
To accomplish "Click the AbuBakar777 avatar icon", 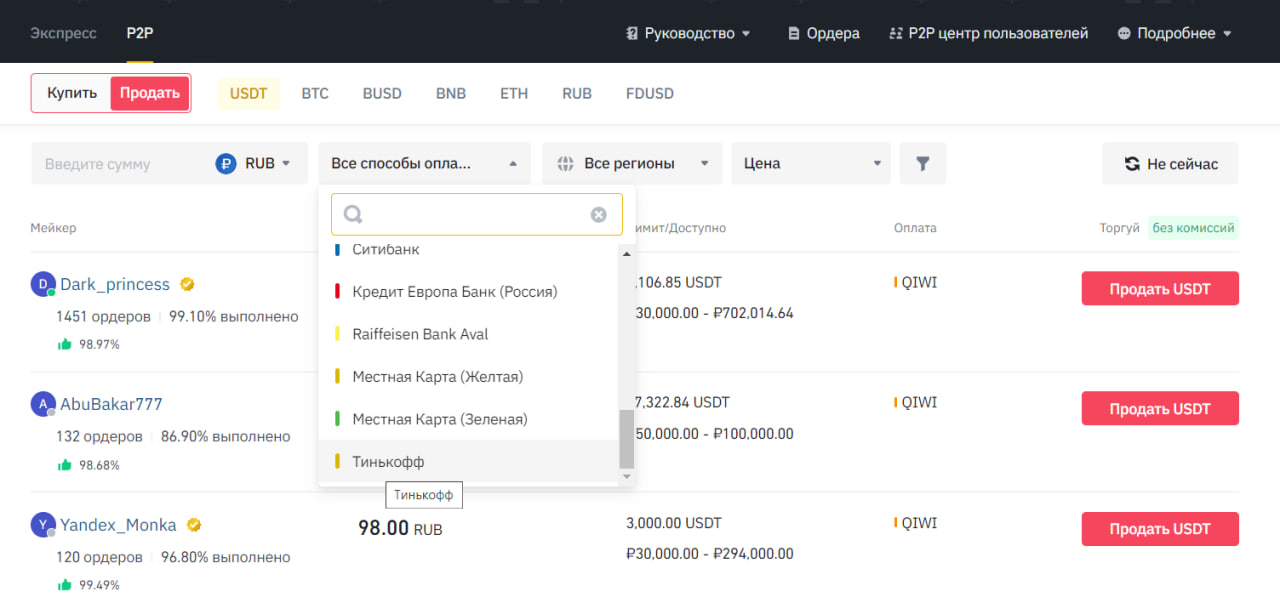I will (42, 405).
